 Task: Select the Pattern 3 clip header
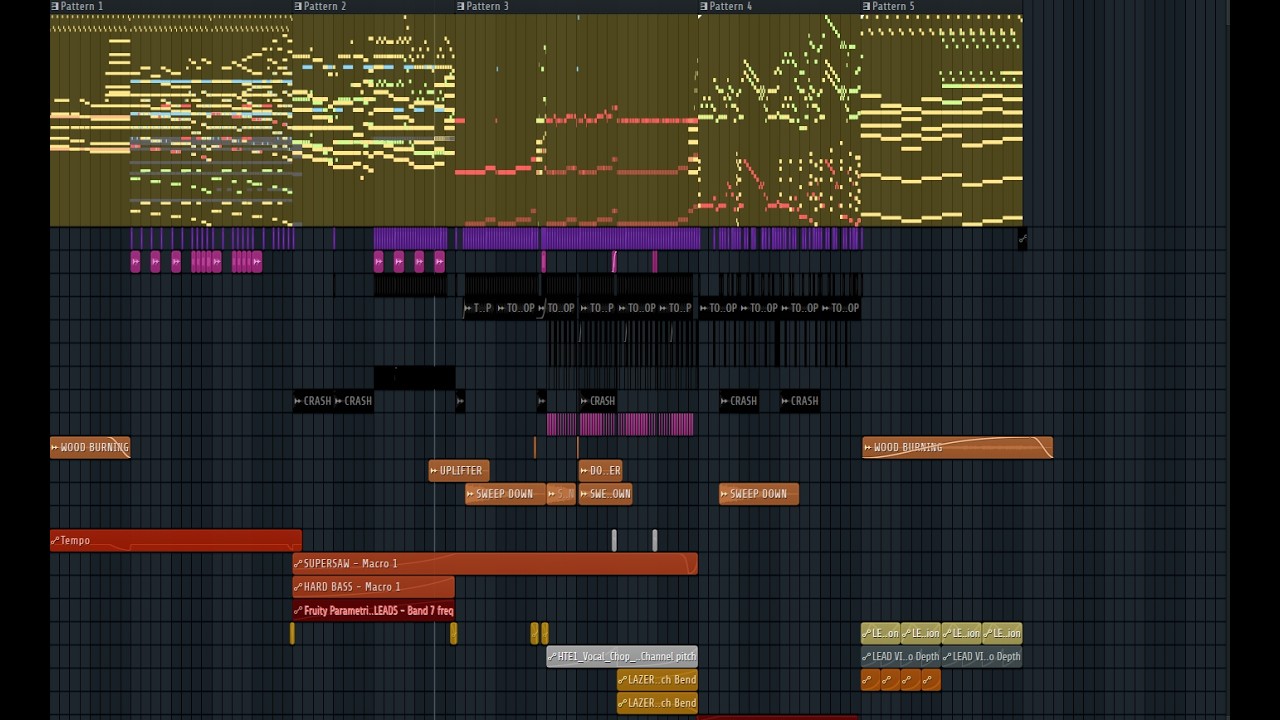coord(577,6)
